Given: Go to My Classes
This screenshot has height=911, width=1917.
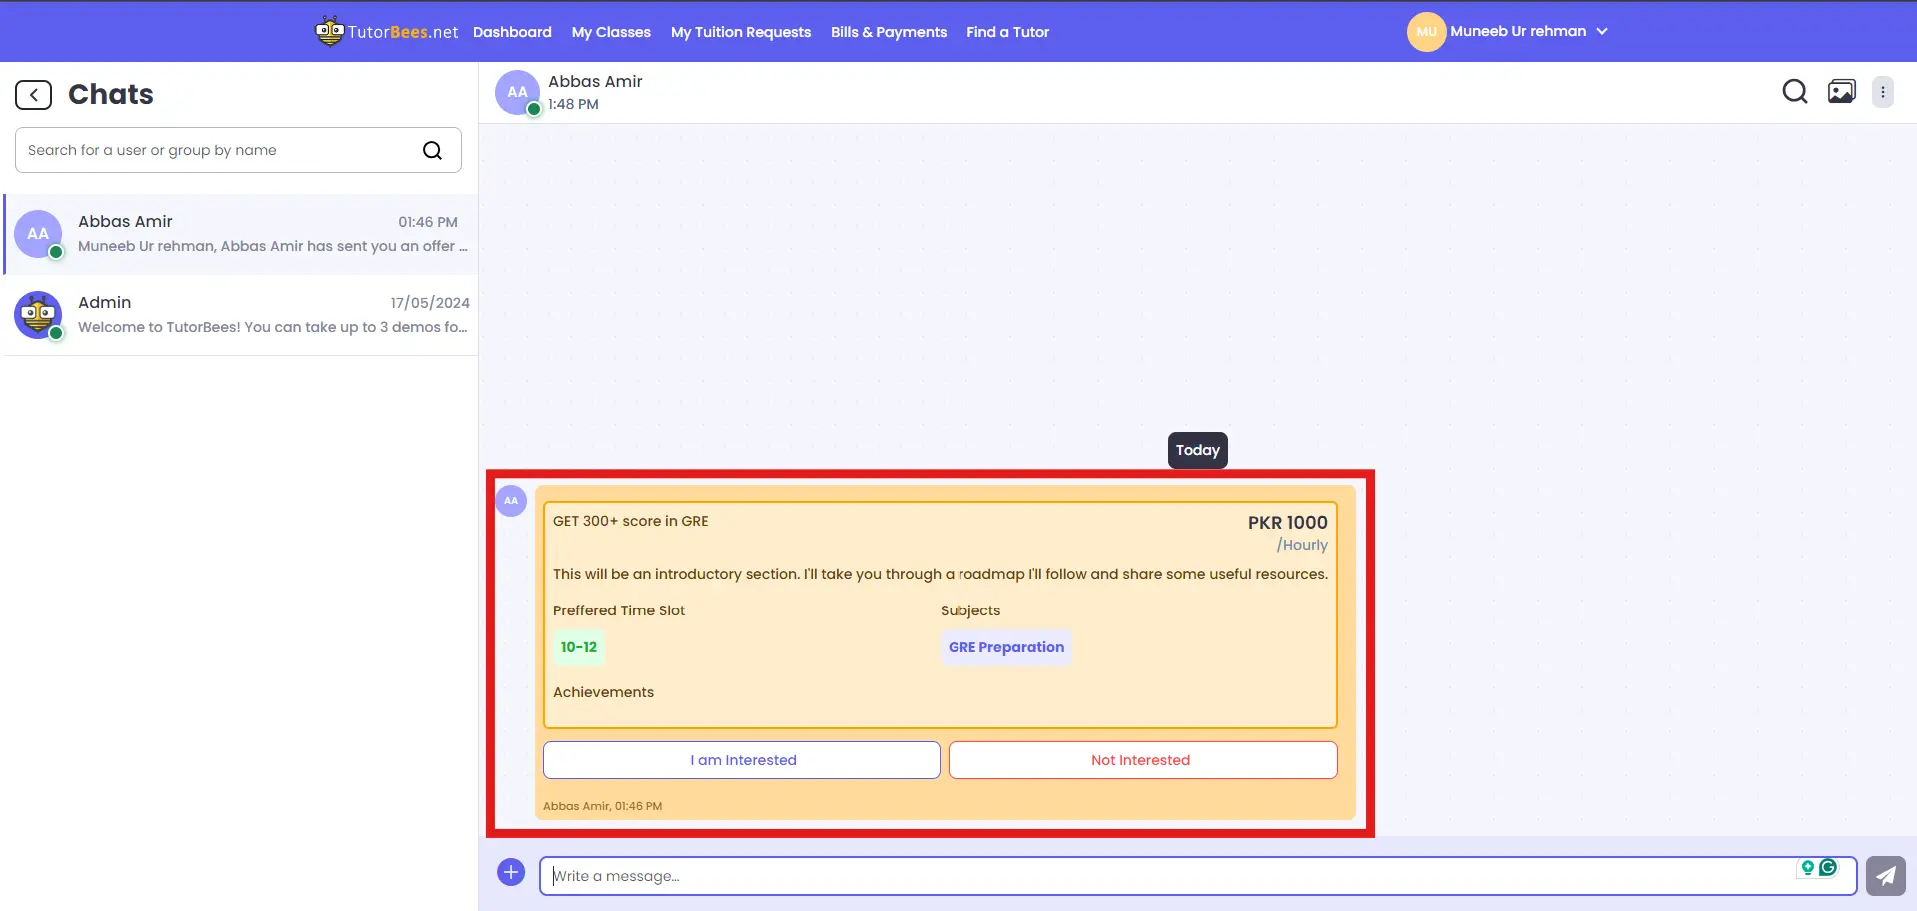Looking at the screenshot, I should coord(611,32).
